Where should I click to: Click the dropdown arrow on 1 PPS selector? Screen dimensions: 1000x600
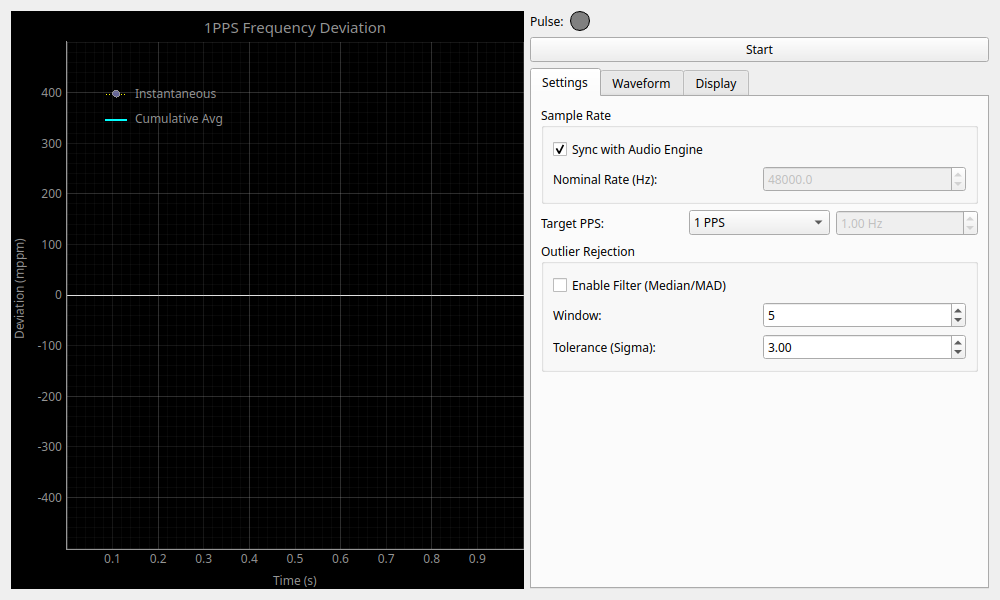click(x=816, y=222)
